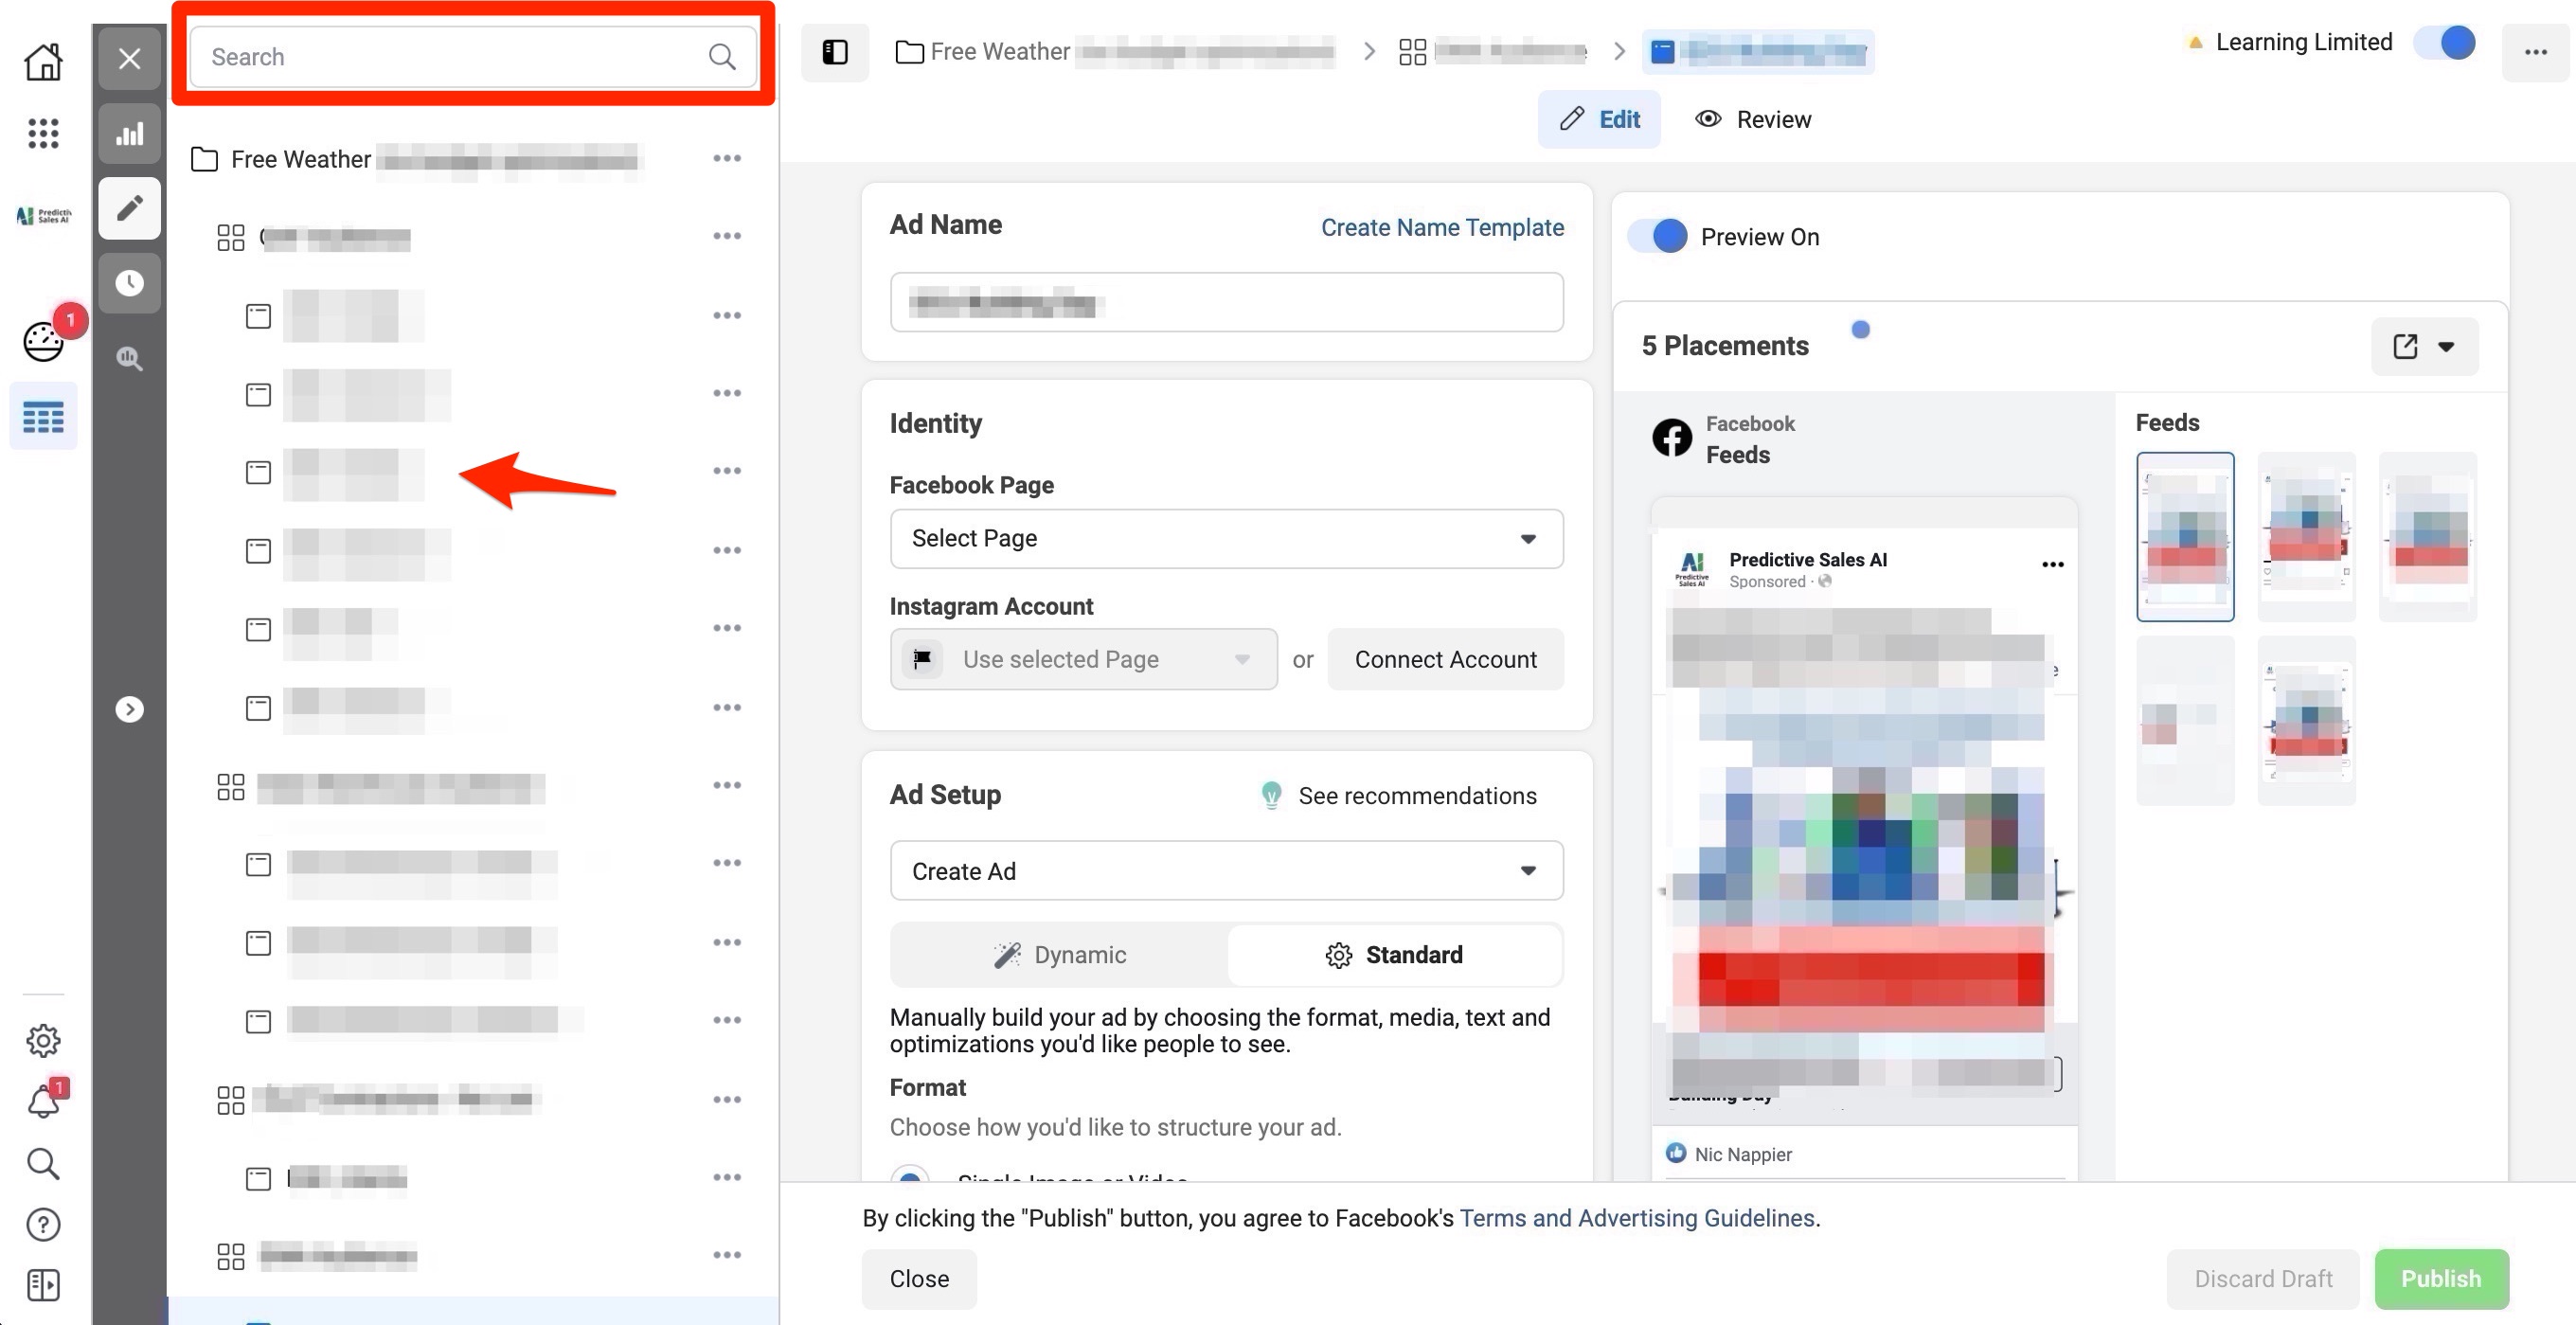Select the pencil edit icon in sidebar
Image resolution: width=2576 pixels, height=1325 pixels.
pos(129,208)
